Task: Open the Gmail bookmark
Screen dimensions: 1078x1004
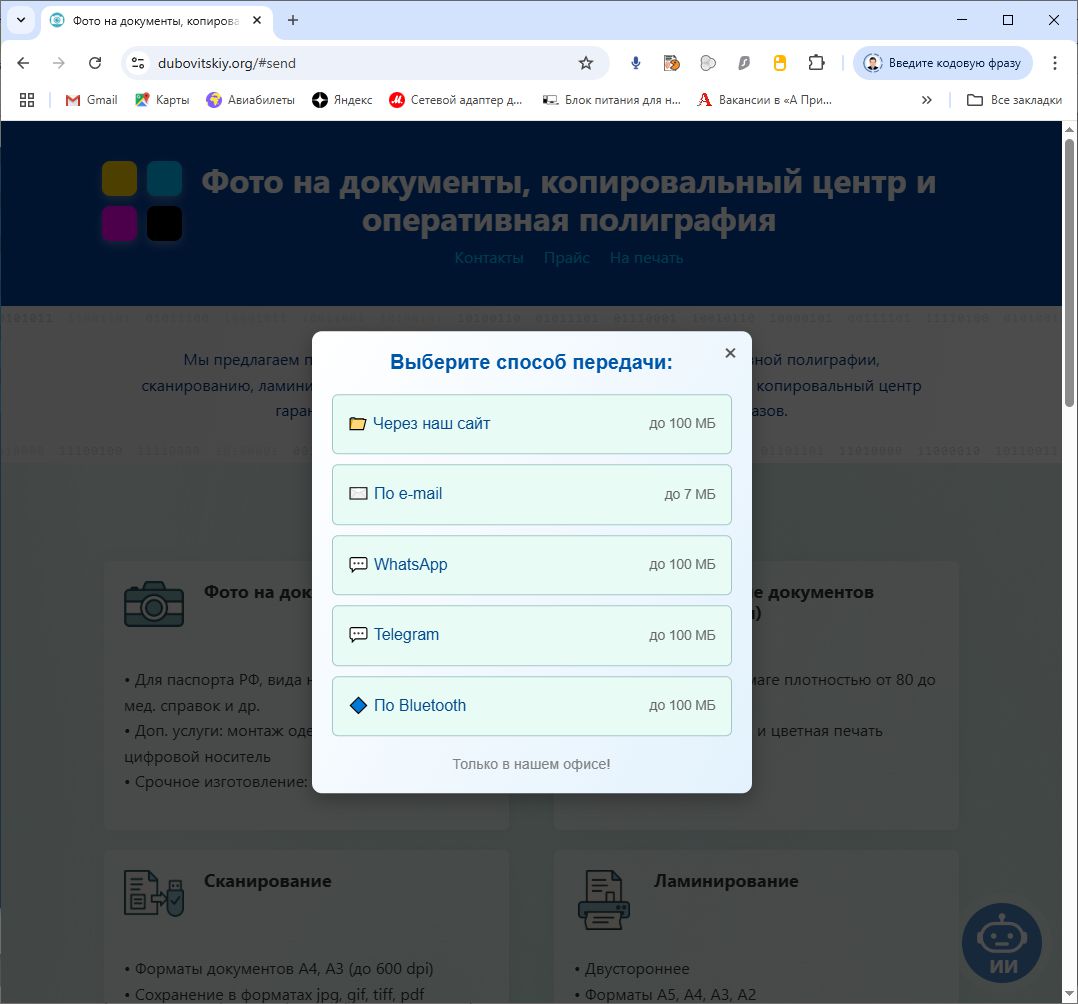Action: tap(91, 100)
